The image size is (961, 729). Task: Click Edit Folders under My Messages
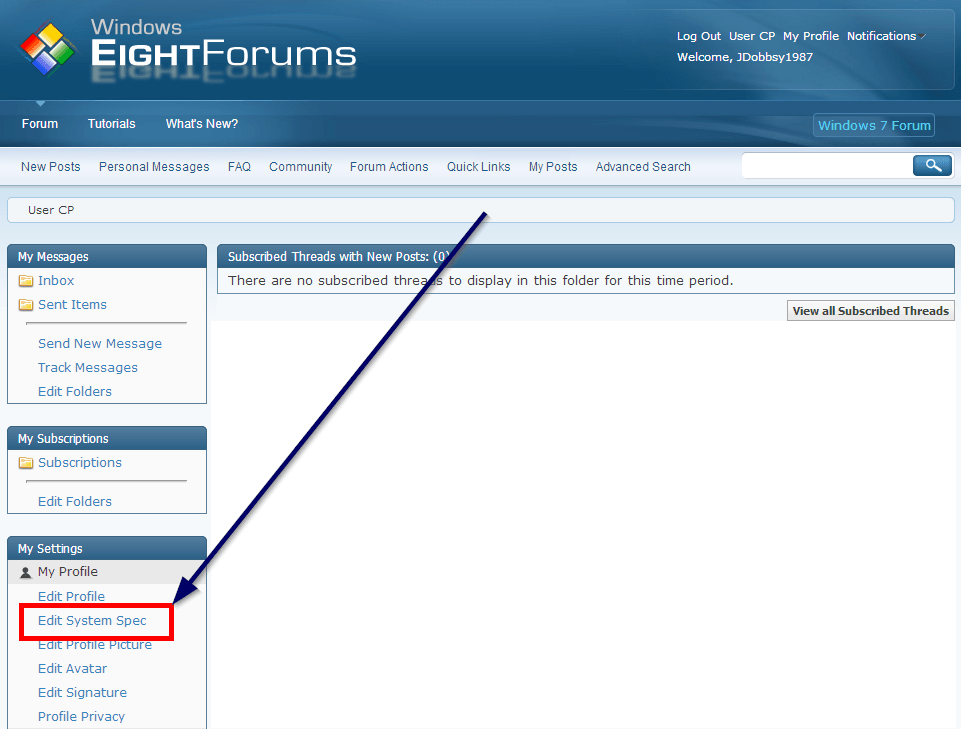tap(75, 392)
